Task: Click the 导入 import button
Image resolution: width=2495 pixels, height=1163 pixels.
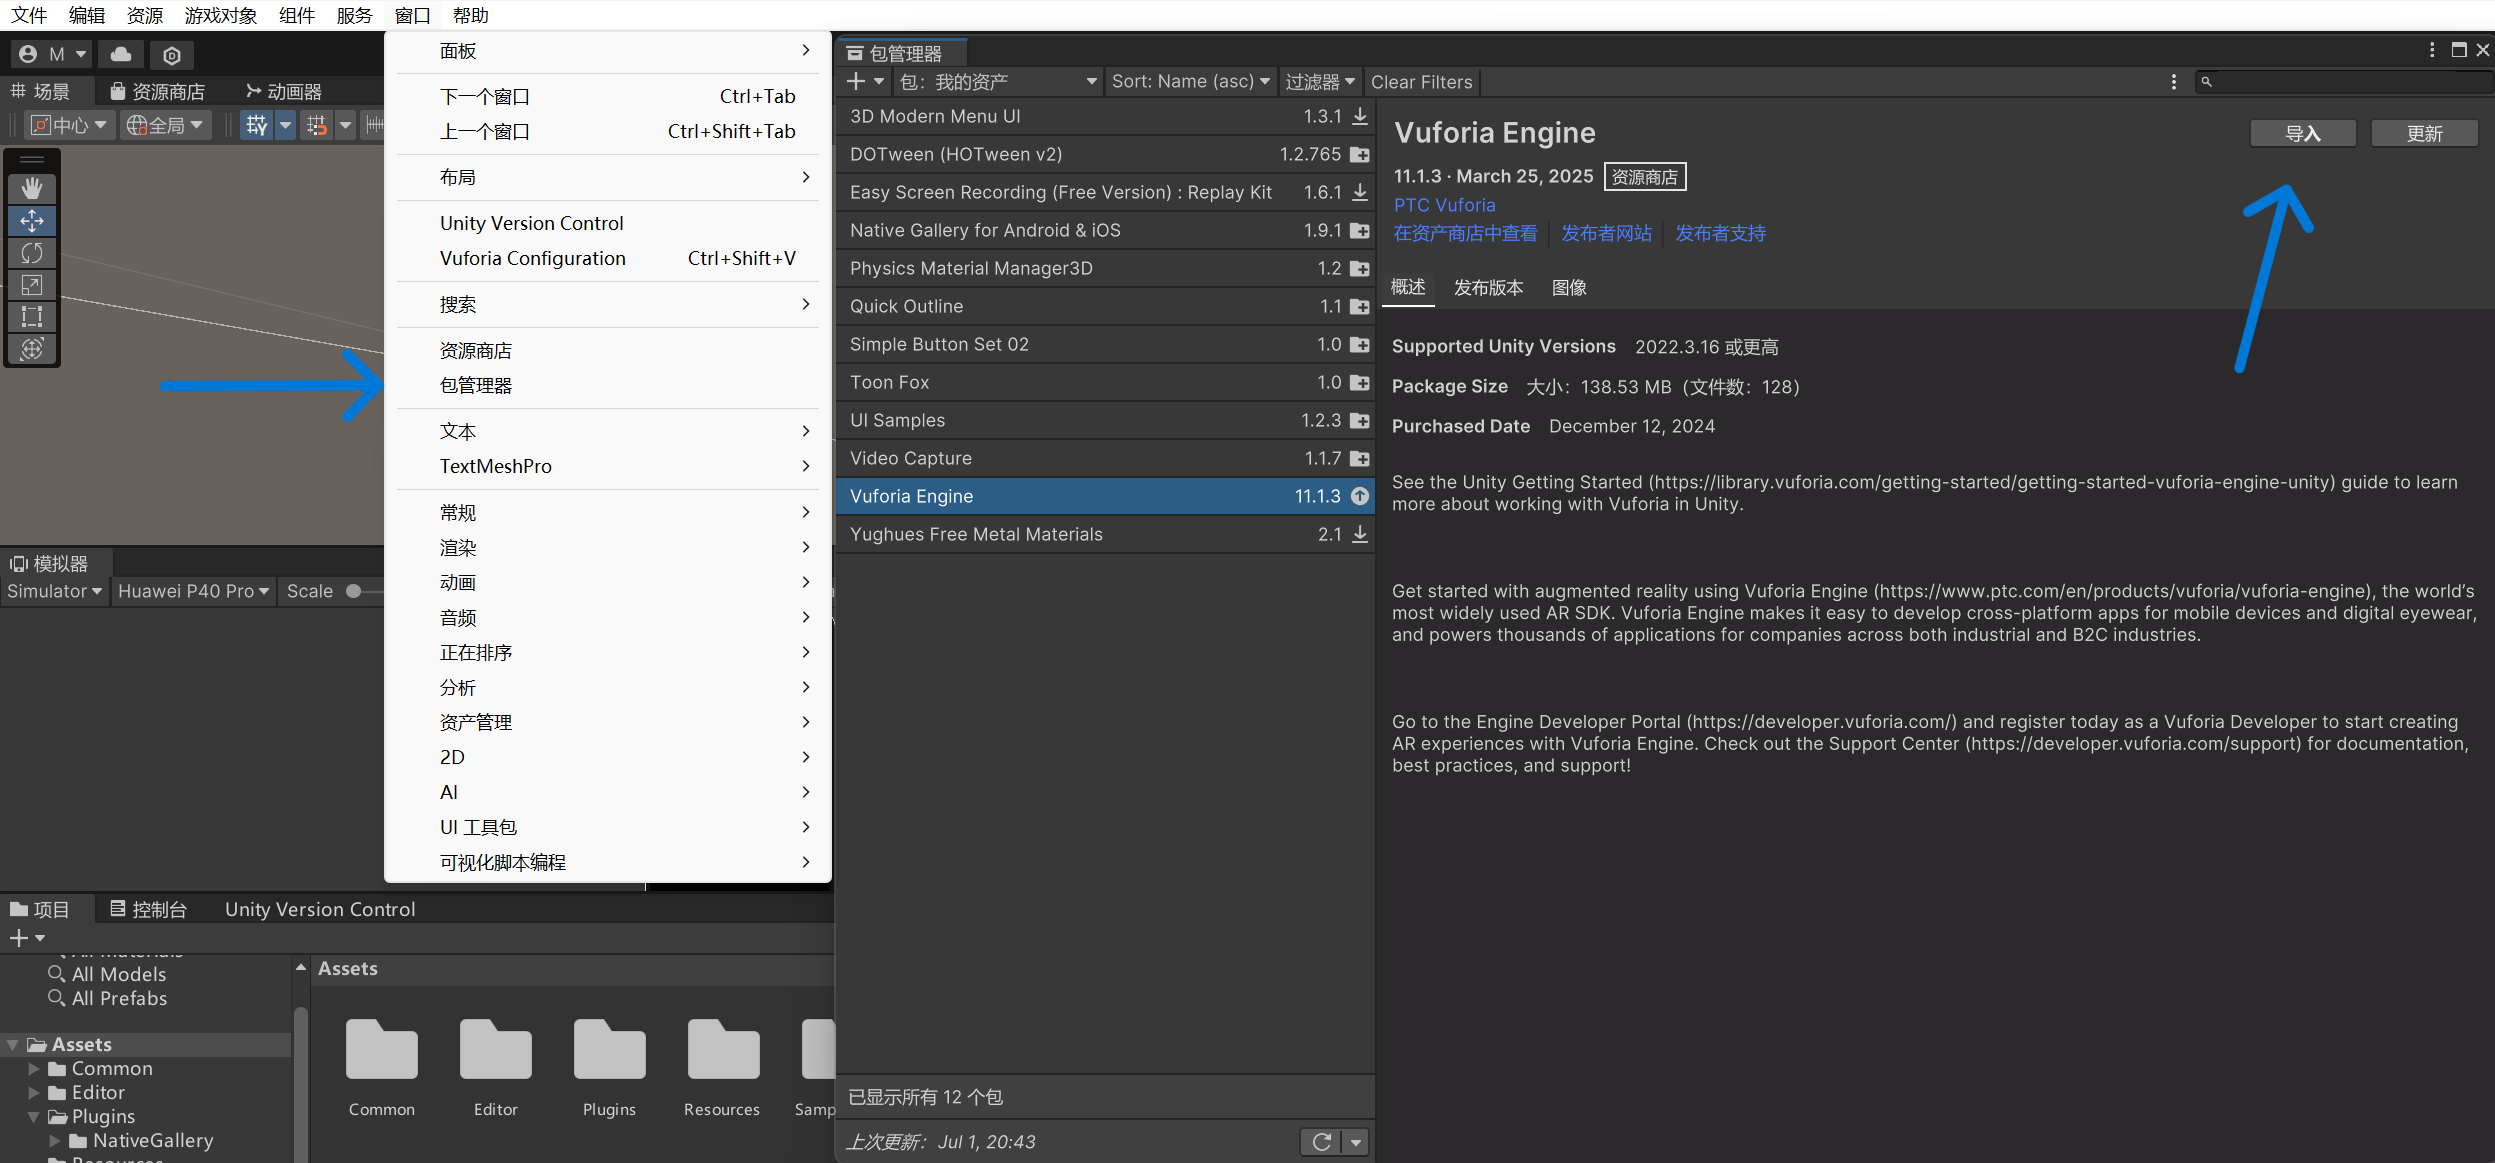Action: click(2303, 134)
